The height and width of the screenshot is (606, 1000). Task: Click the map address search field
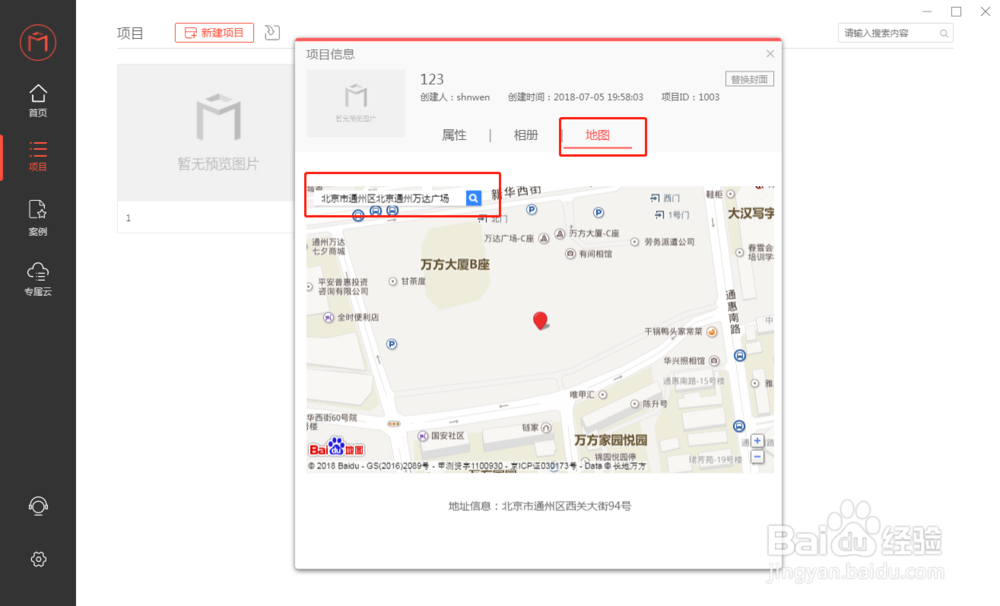point(390,198)
